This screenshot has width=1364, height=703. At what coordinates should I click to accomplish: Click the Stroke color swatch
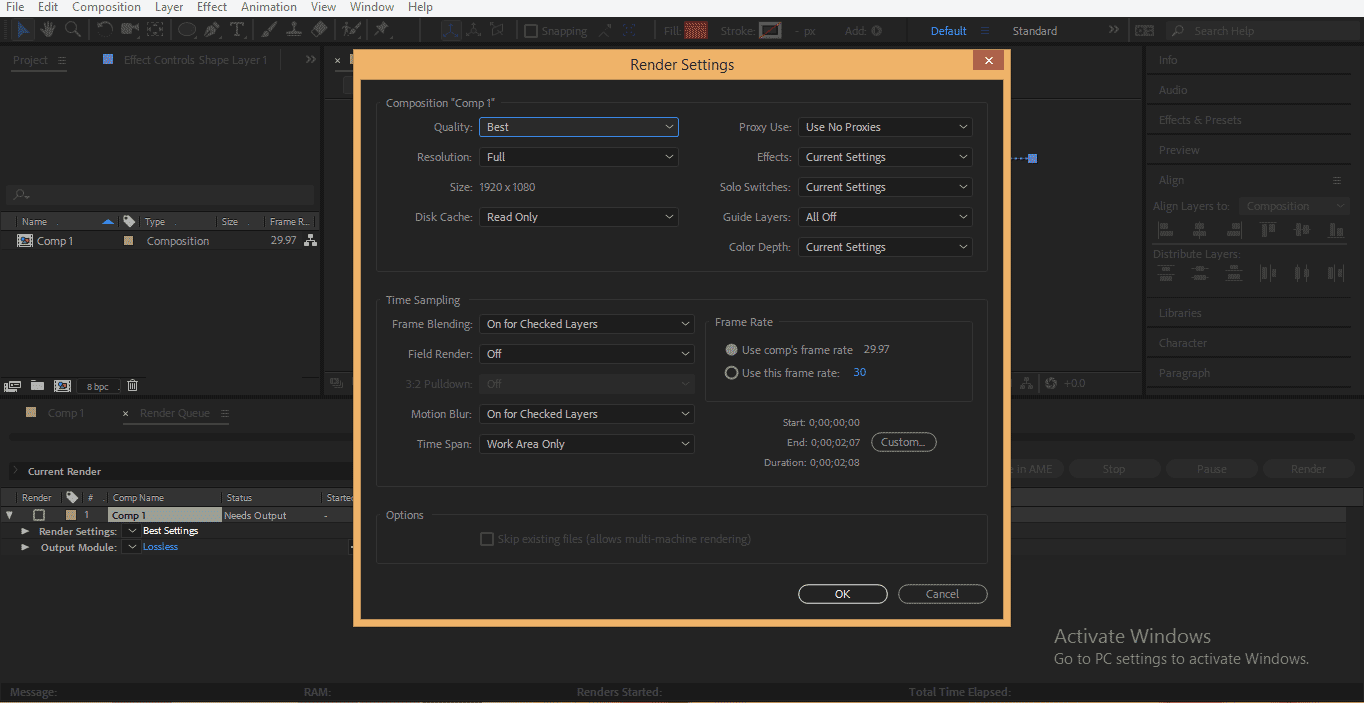click(x=770, y=31)
